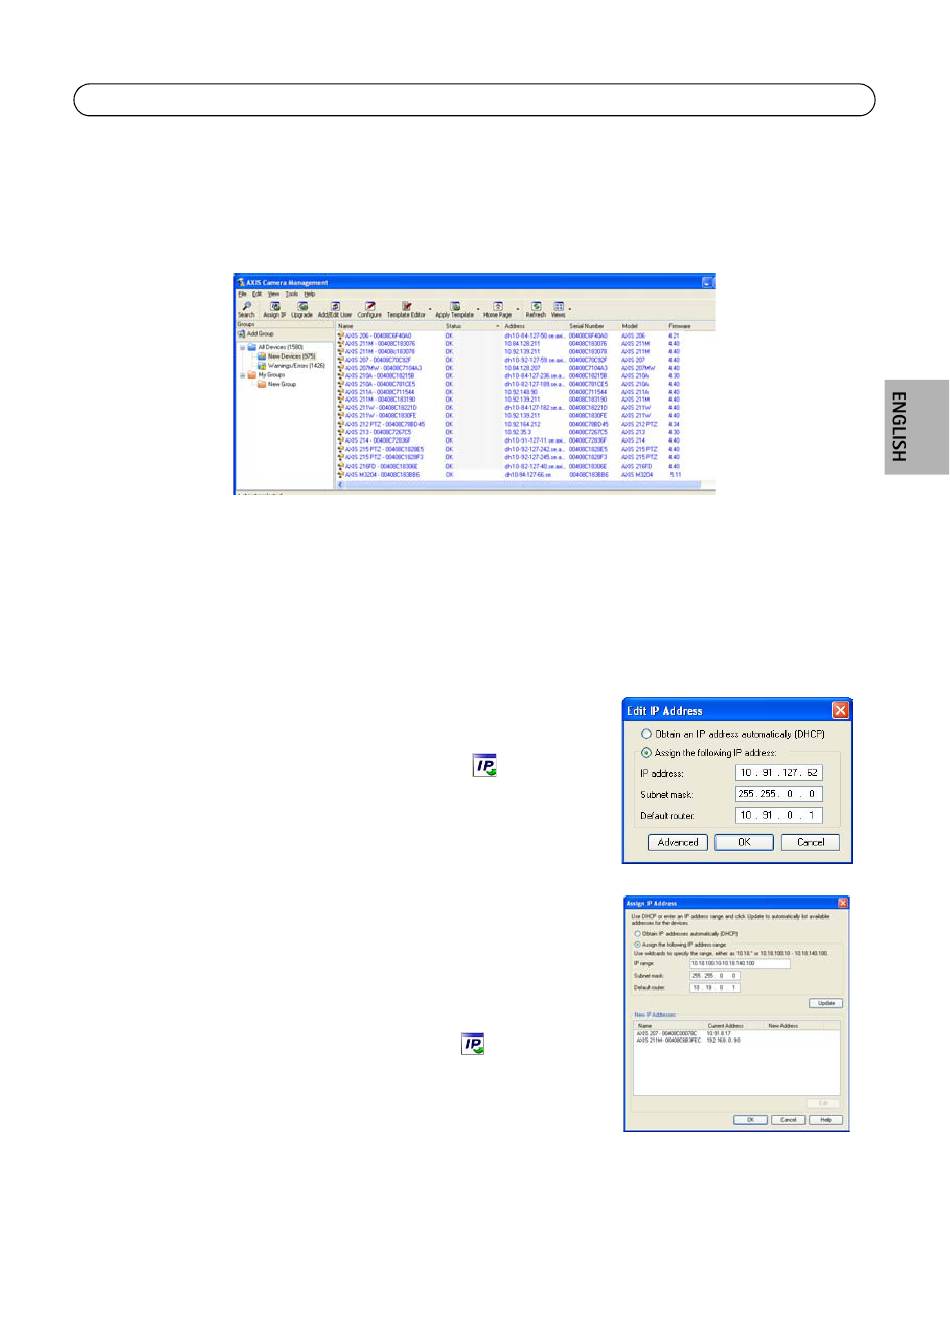Image resolution: width=950 pixels, height=1330 pixels.
Task: Open the Apply Template dropdown arrow
Action: click(x=478, y=309)
